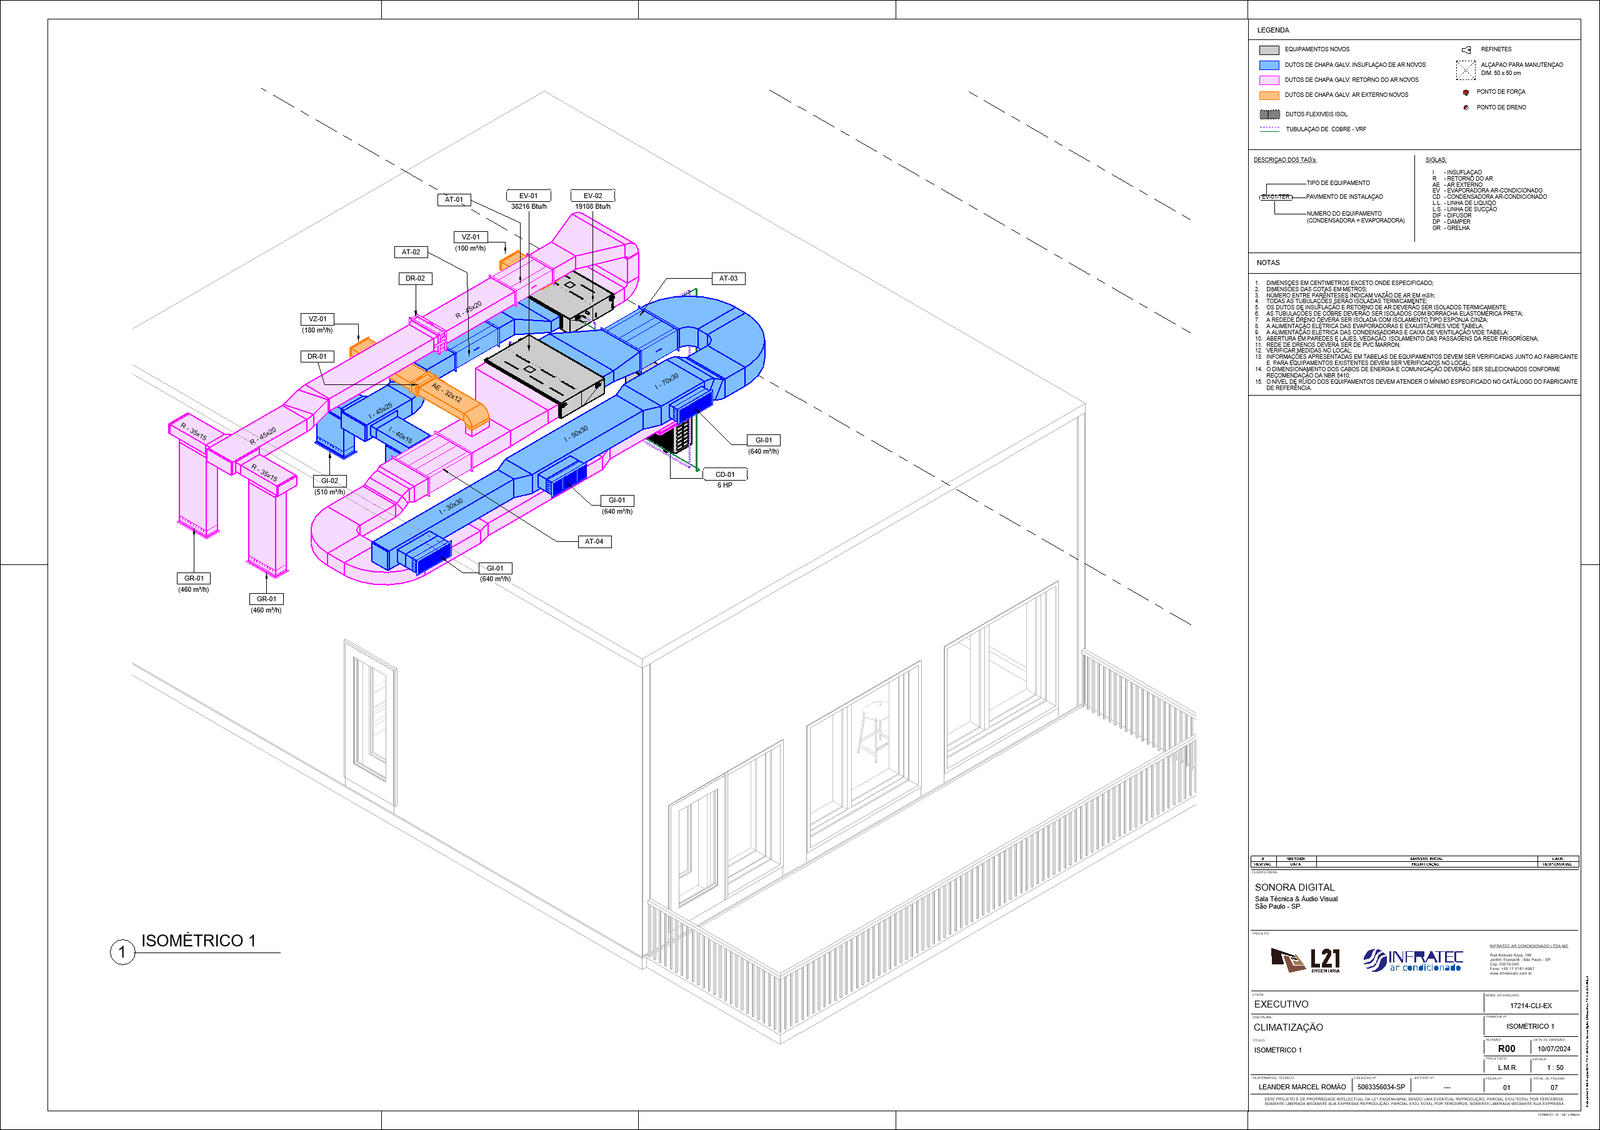
Task: Select the AT-04 tag
Action: (x=594, y=542)
